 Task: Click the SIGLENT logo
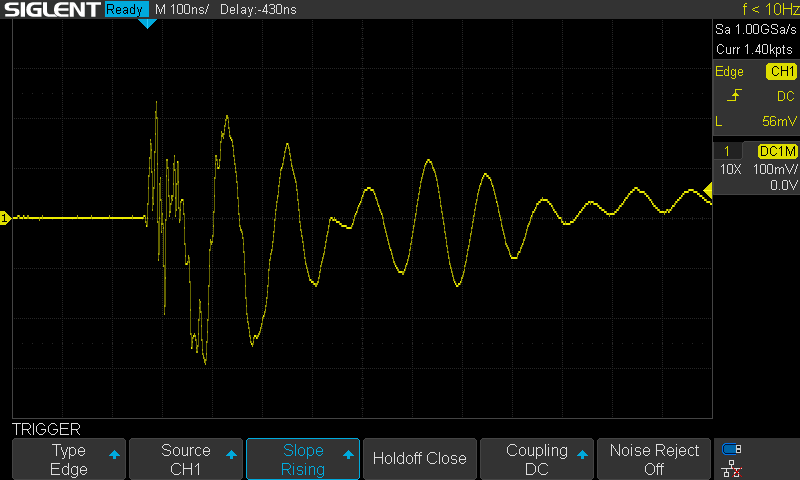pos(52,9)
